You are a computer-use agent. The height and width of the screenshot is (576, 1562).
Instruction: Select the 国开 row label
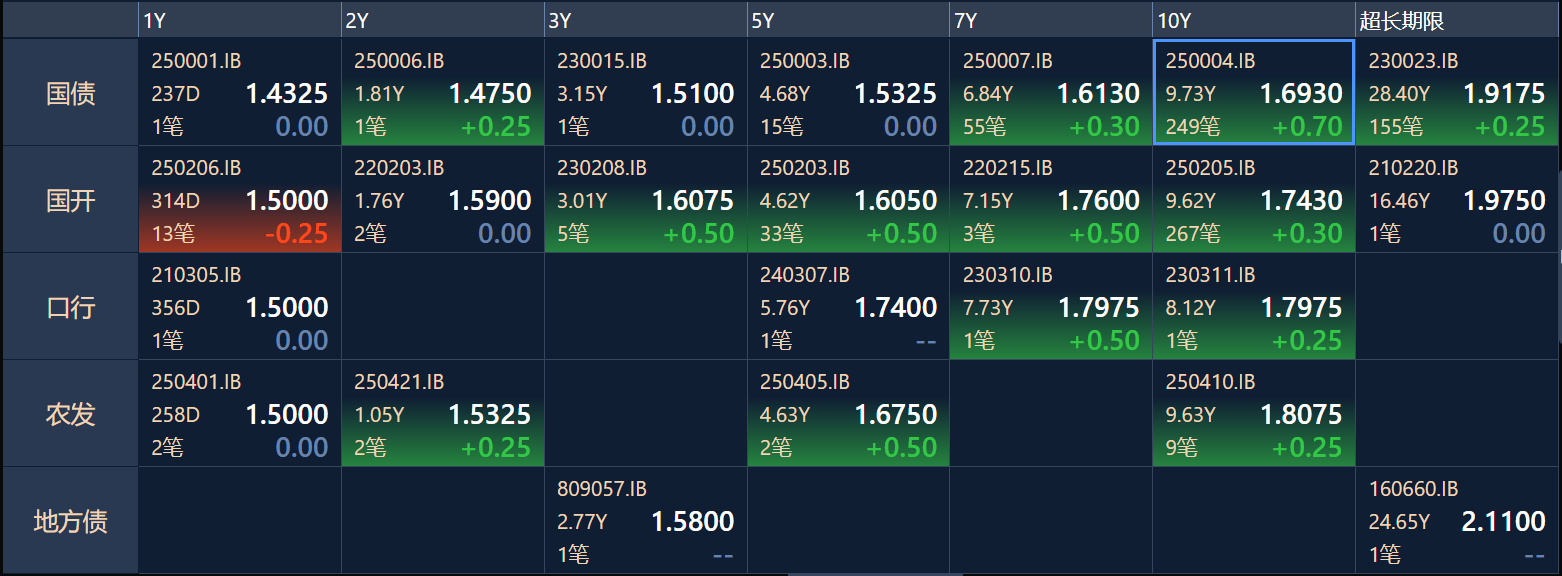coord(71,200)
